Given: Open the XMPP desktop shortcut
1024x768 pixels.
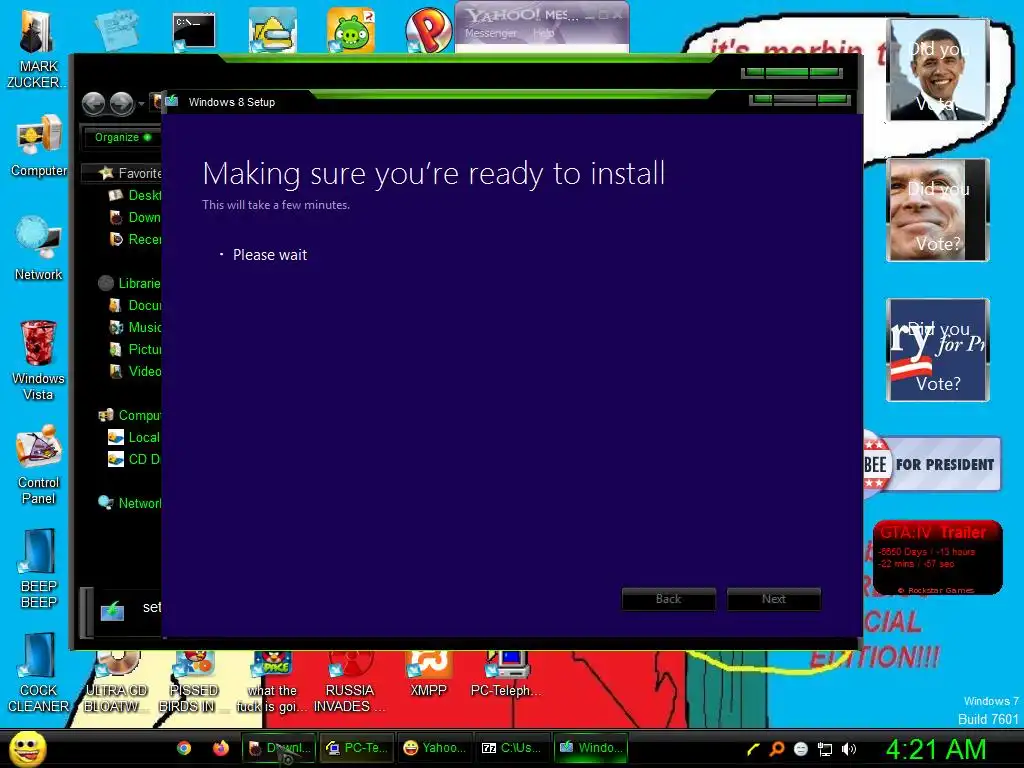Looking at the screenshot, I should pyautogui.click(x=428, y=675).
